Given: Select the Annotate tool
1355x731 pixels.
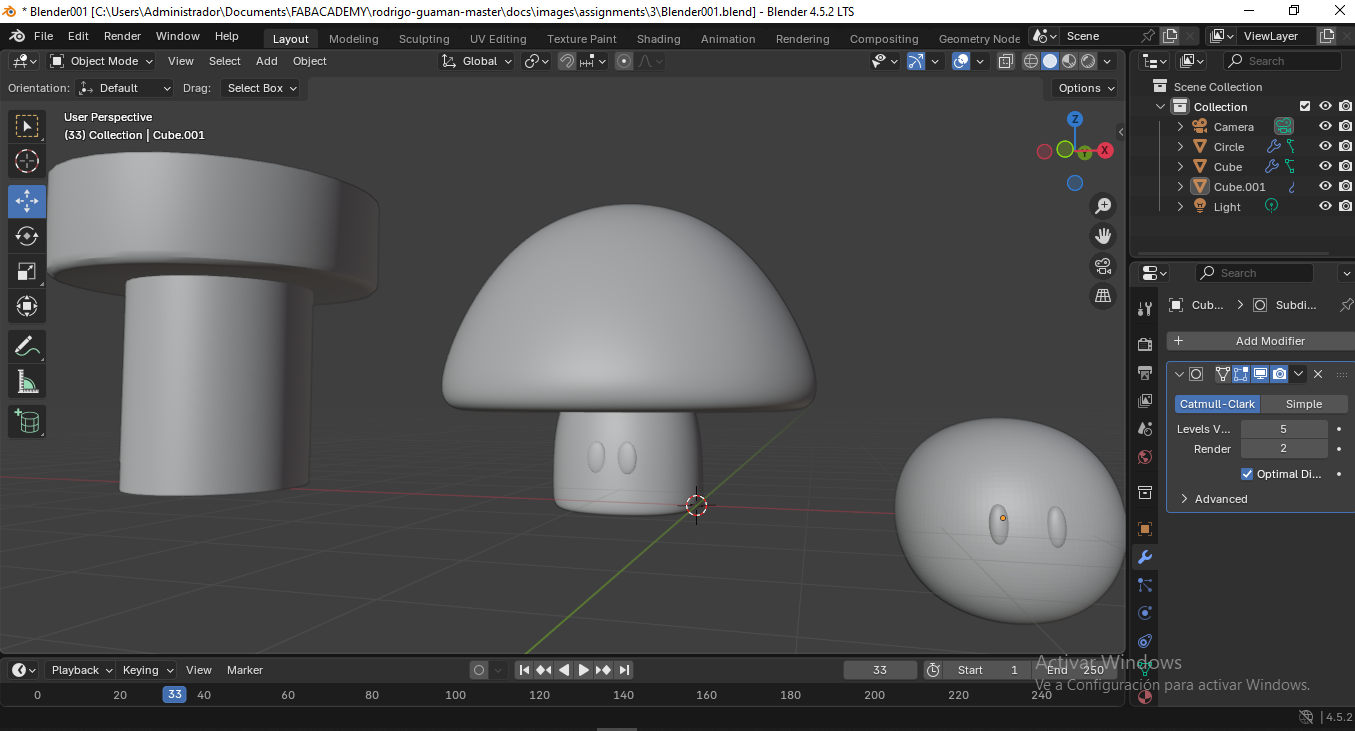Looking at the screenshot, I should tap(26, 346).
